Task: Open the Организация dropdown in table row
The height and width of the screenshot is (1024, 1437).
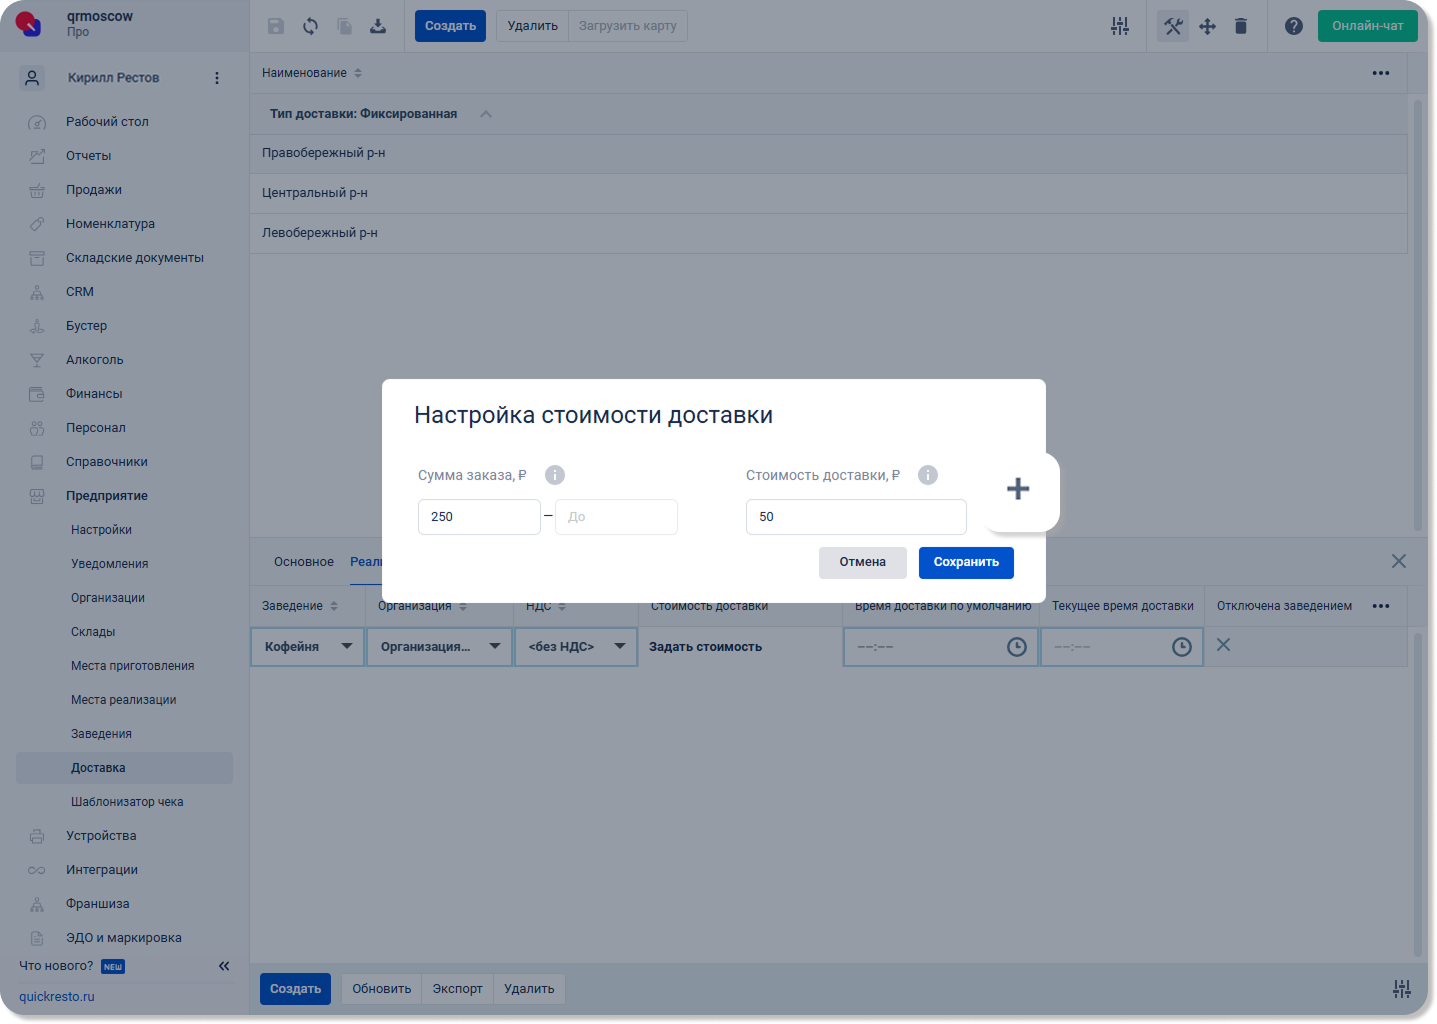Action: tap(440, 647)
